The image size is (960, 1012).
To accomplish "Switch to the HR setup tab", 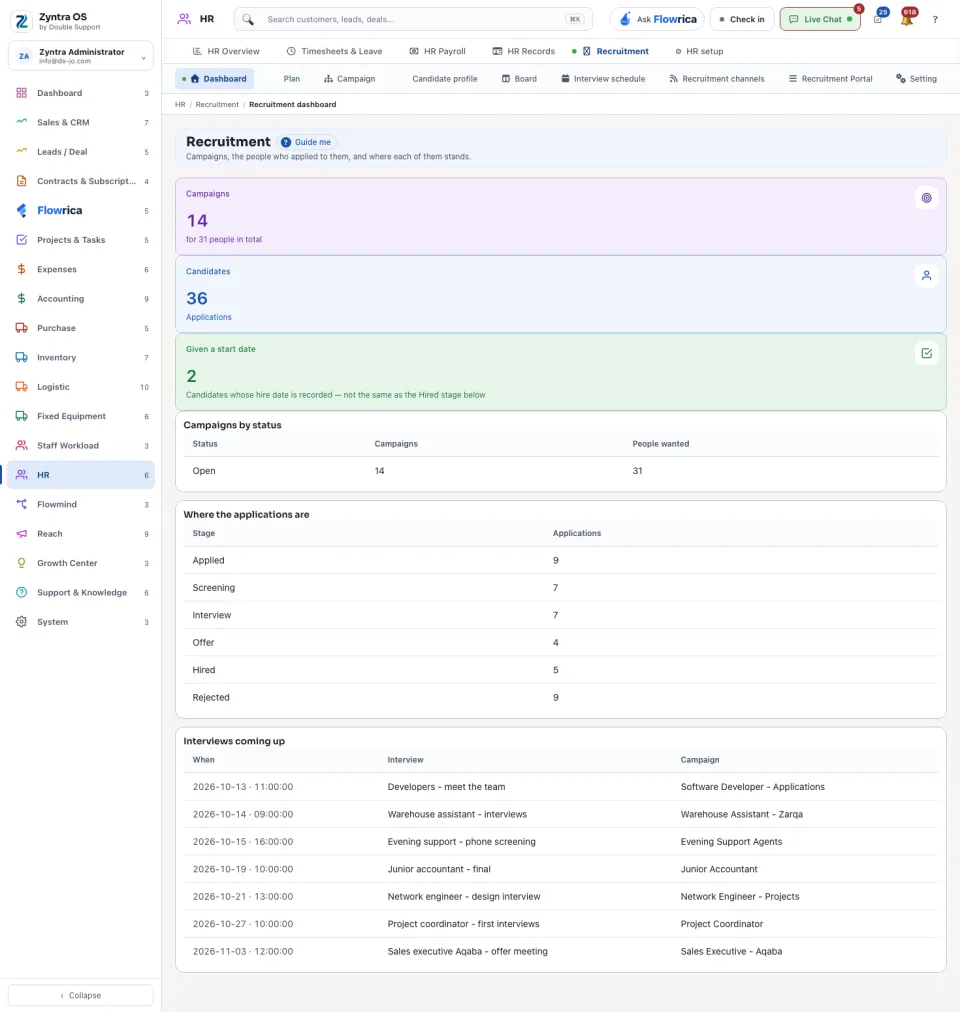I will click(x=699, y=51).
